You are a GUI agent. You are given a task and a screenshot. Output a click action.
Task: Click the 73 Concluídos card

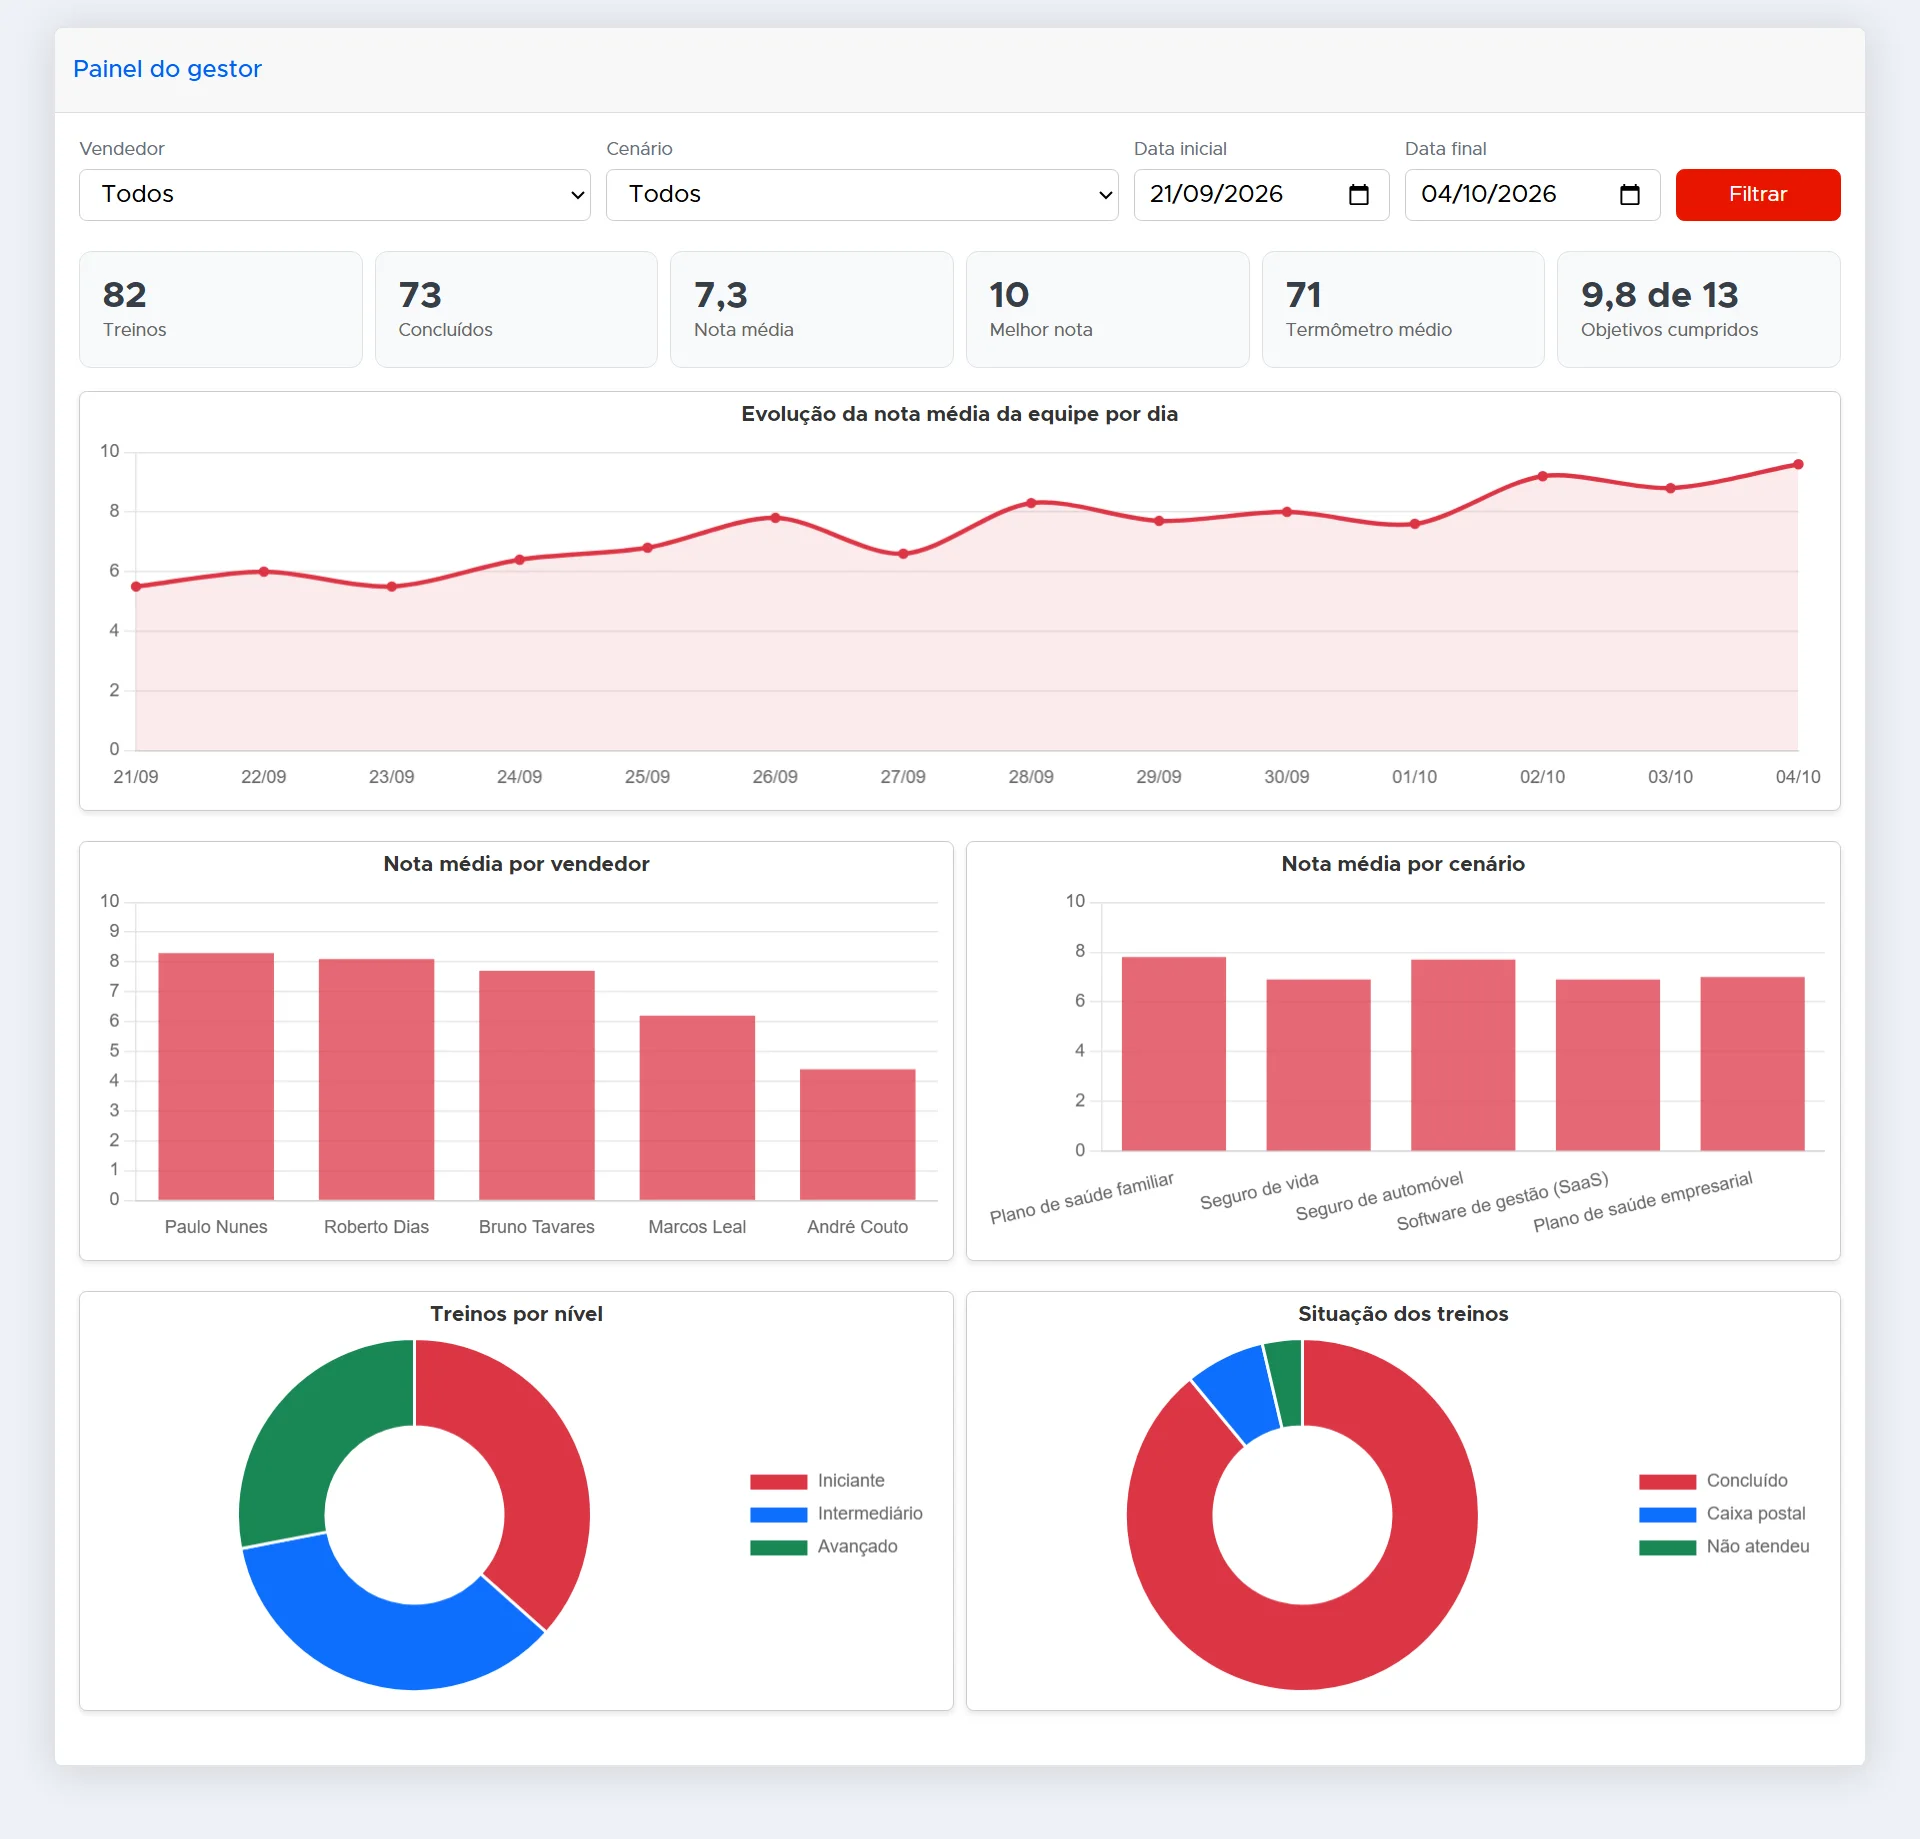516,309
